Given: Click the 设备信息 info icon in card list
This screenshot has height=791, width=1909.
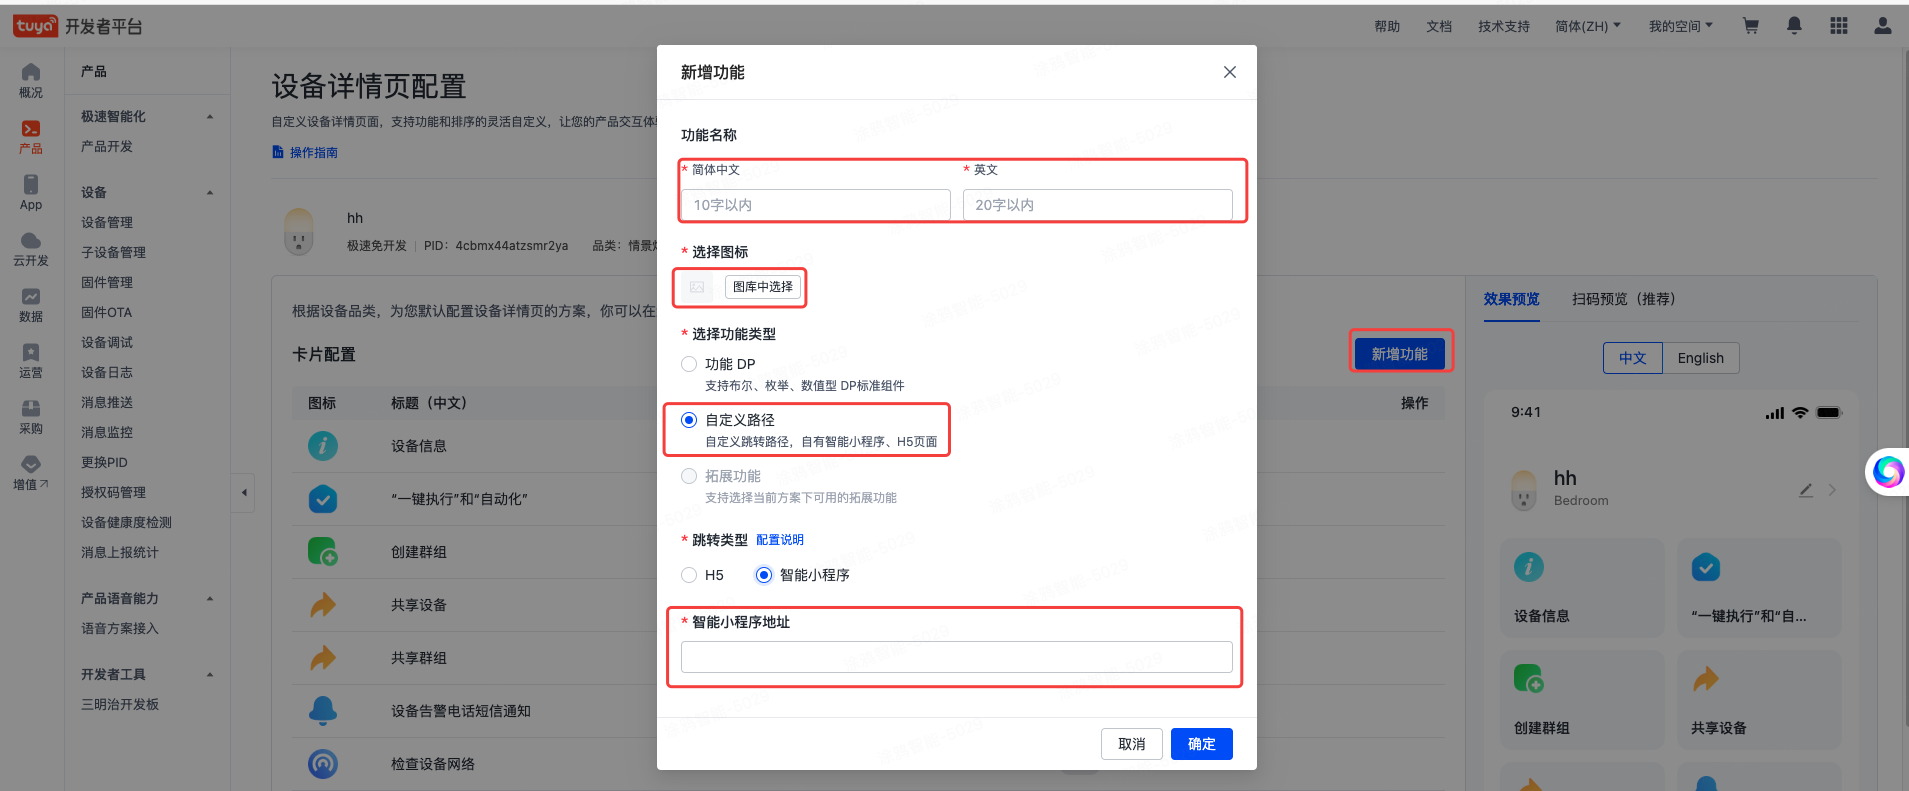Looking at the screenshot, I should coord(322,446).
